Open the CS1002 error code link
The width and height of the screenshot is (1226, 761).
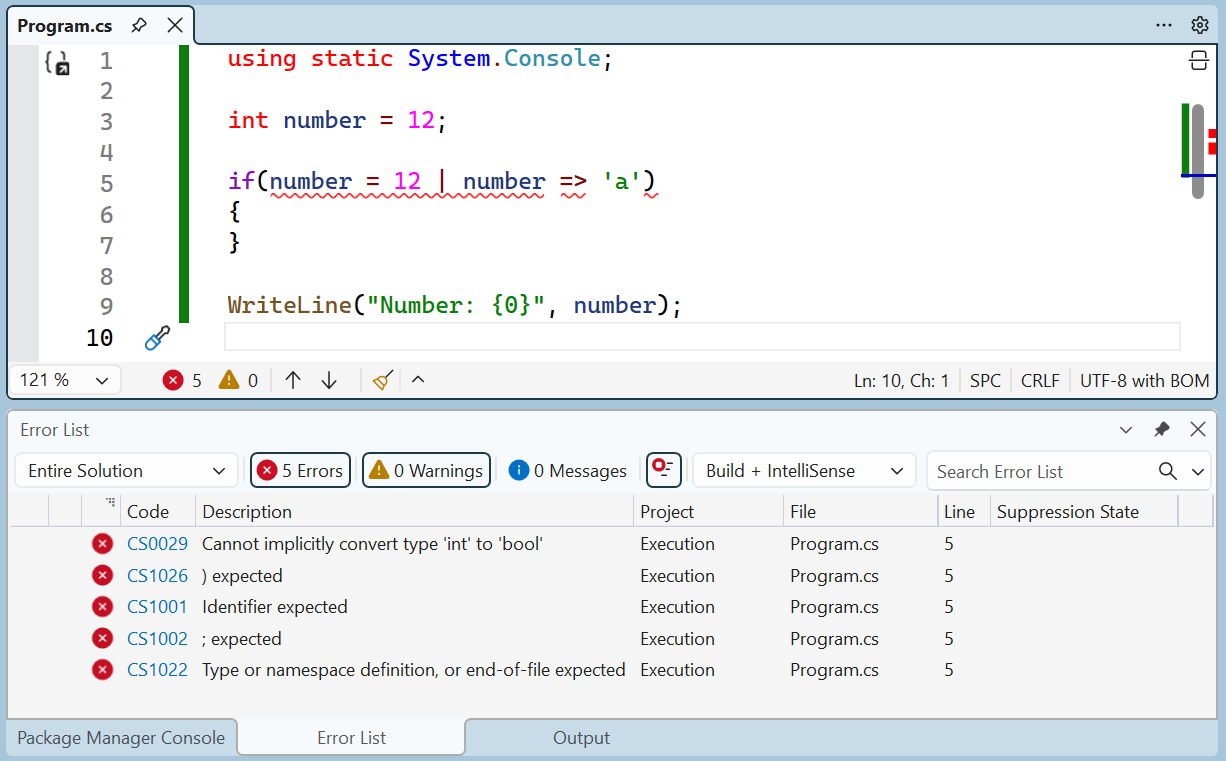(157, 639)
